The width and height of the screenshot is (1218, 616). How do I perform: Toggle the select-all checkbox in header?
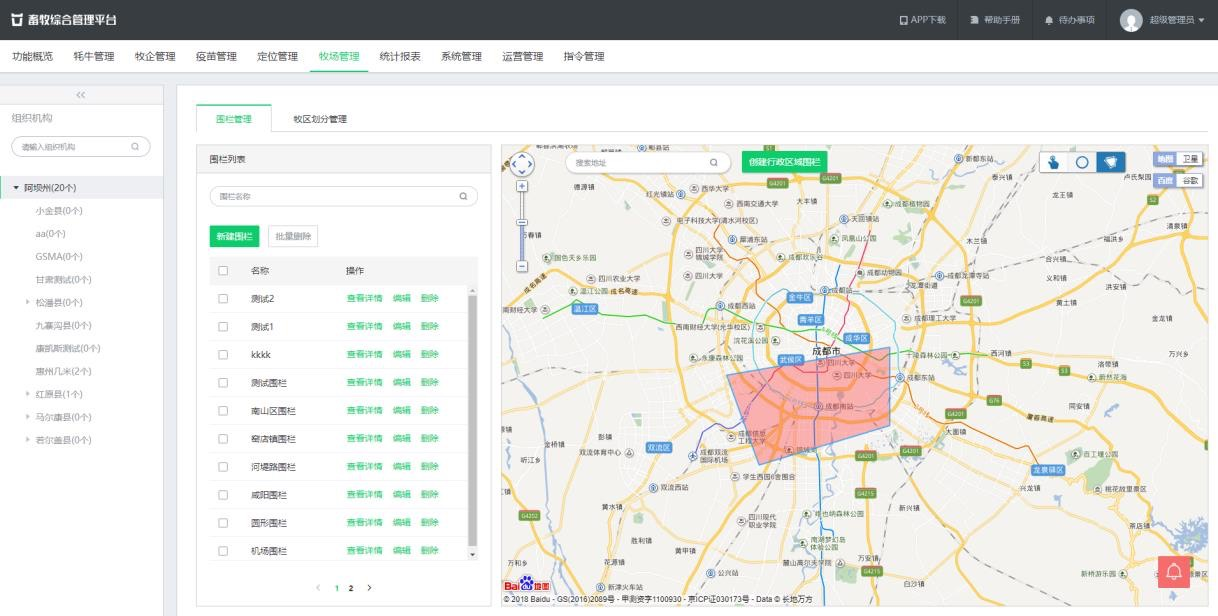point(223,271)
